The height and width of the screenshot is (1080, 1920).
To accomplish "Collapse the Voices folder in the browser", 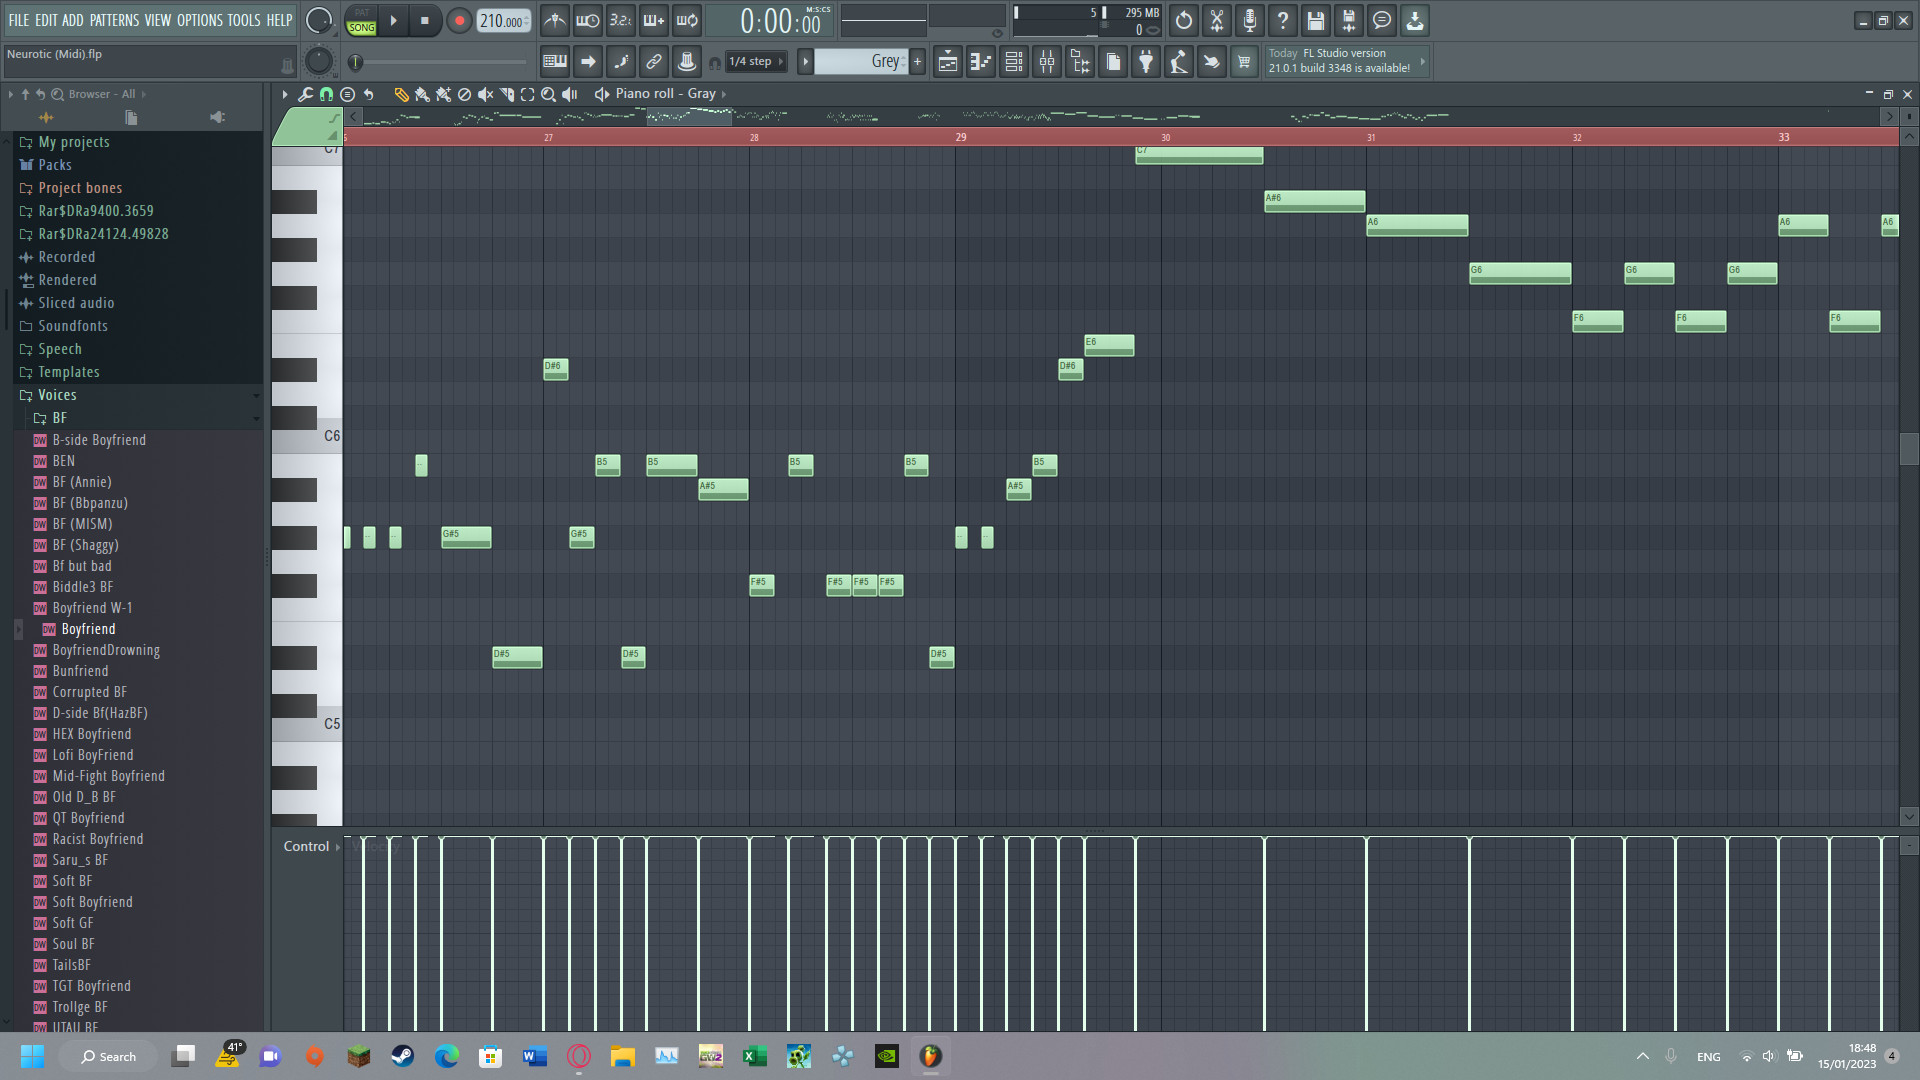I will point(57,395).
